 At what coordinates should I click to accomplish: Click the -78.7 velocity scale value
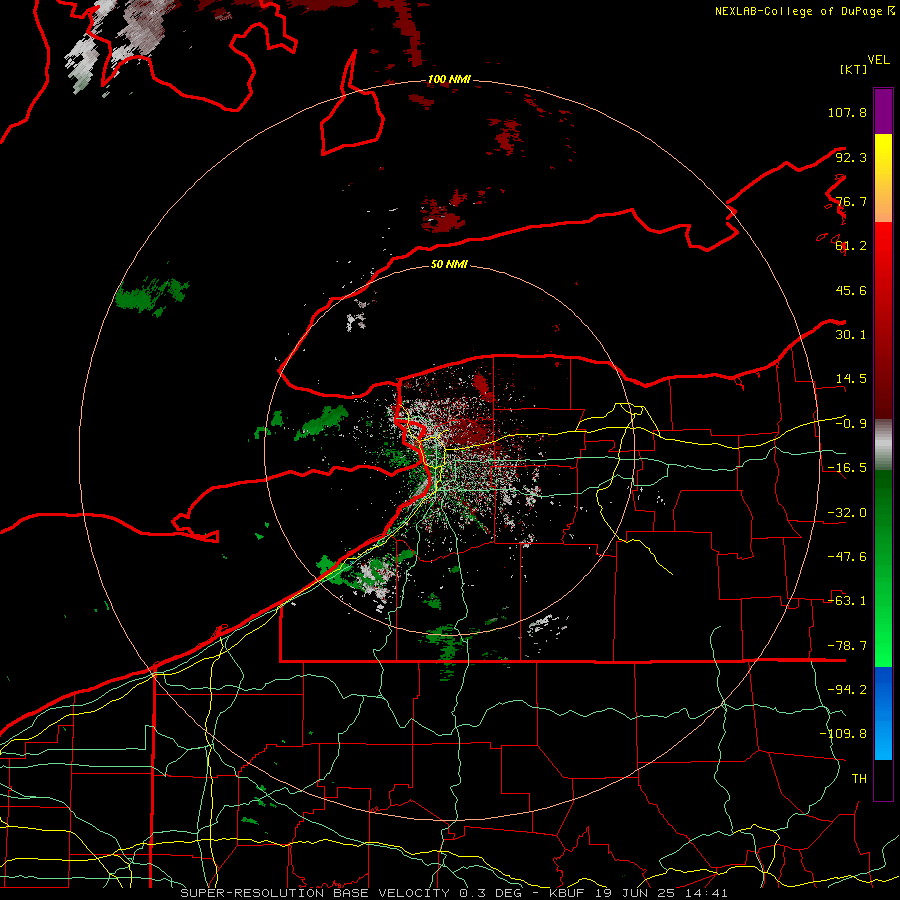click(x=847, y=646)
